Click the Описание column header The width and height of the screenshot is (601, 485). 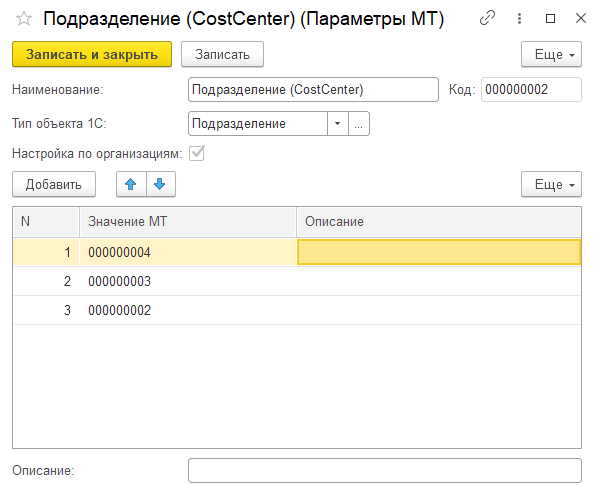438,221
